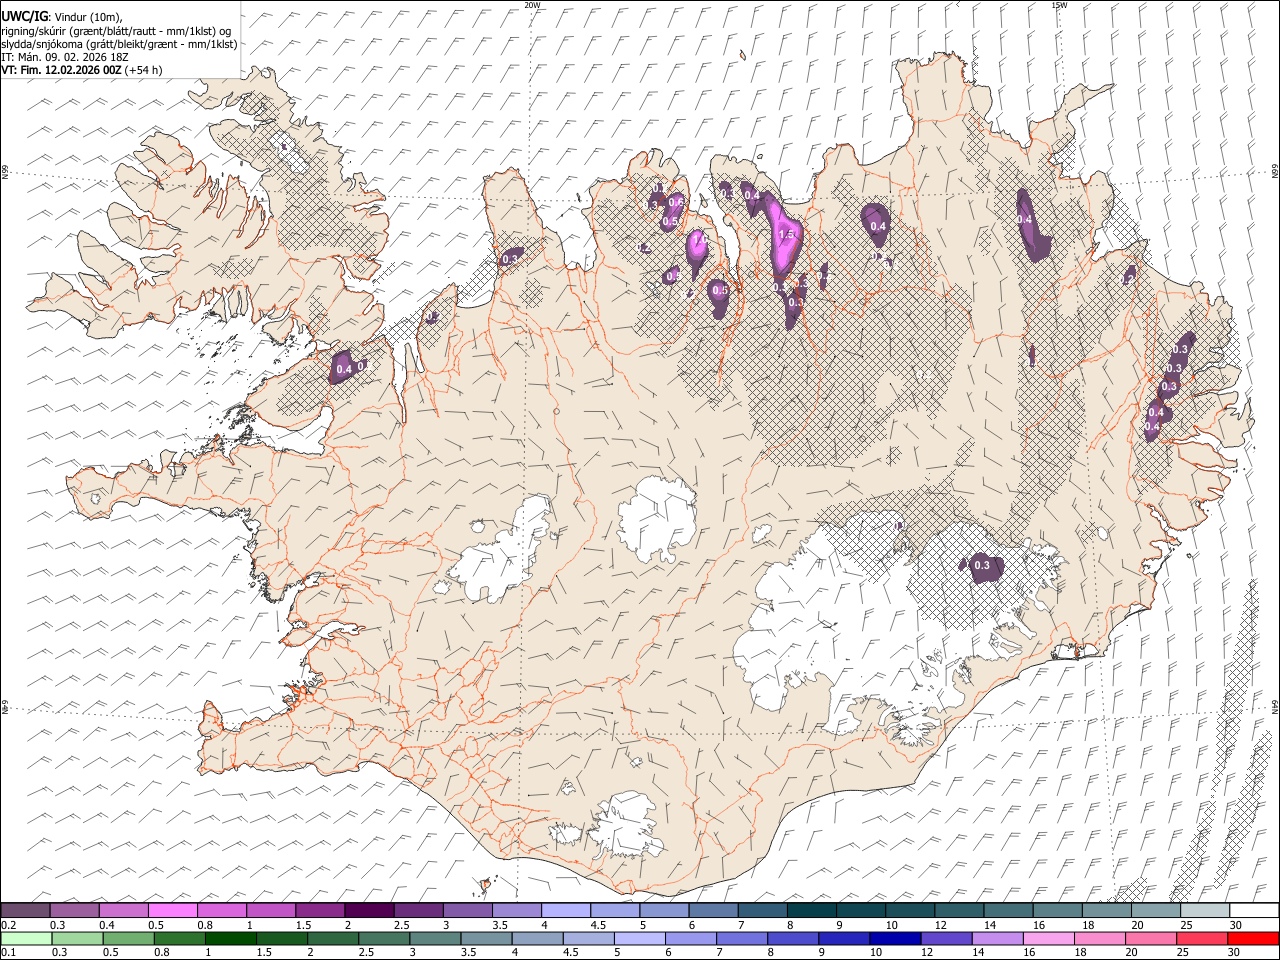Image resolution: width=1280 pixels, height=960 pixels.
Task: Click the pale green 0.1 swatch in lower legend row
Action: click(x=27, y=938)
